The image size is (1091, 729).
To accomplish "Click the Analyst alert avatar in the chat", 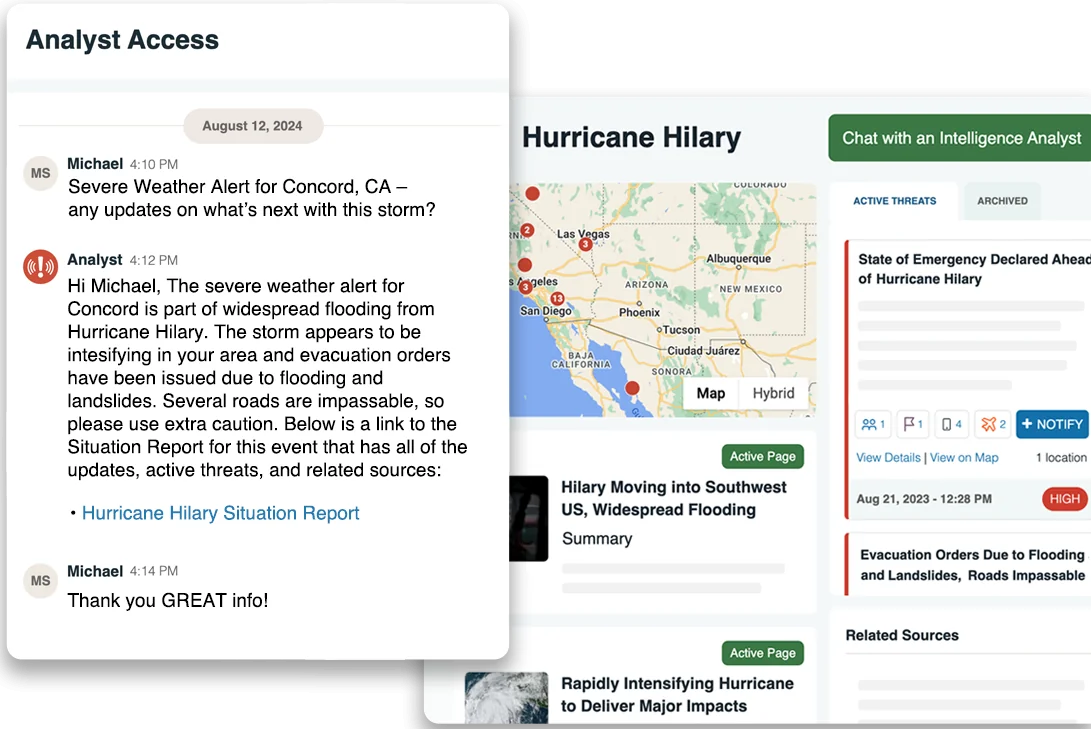I will tap(40, 268).
